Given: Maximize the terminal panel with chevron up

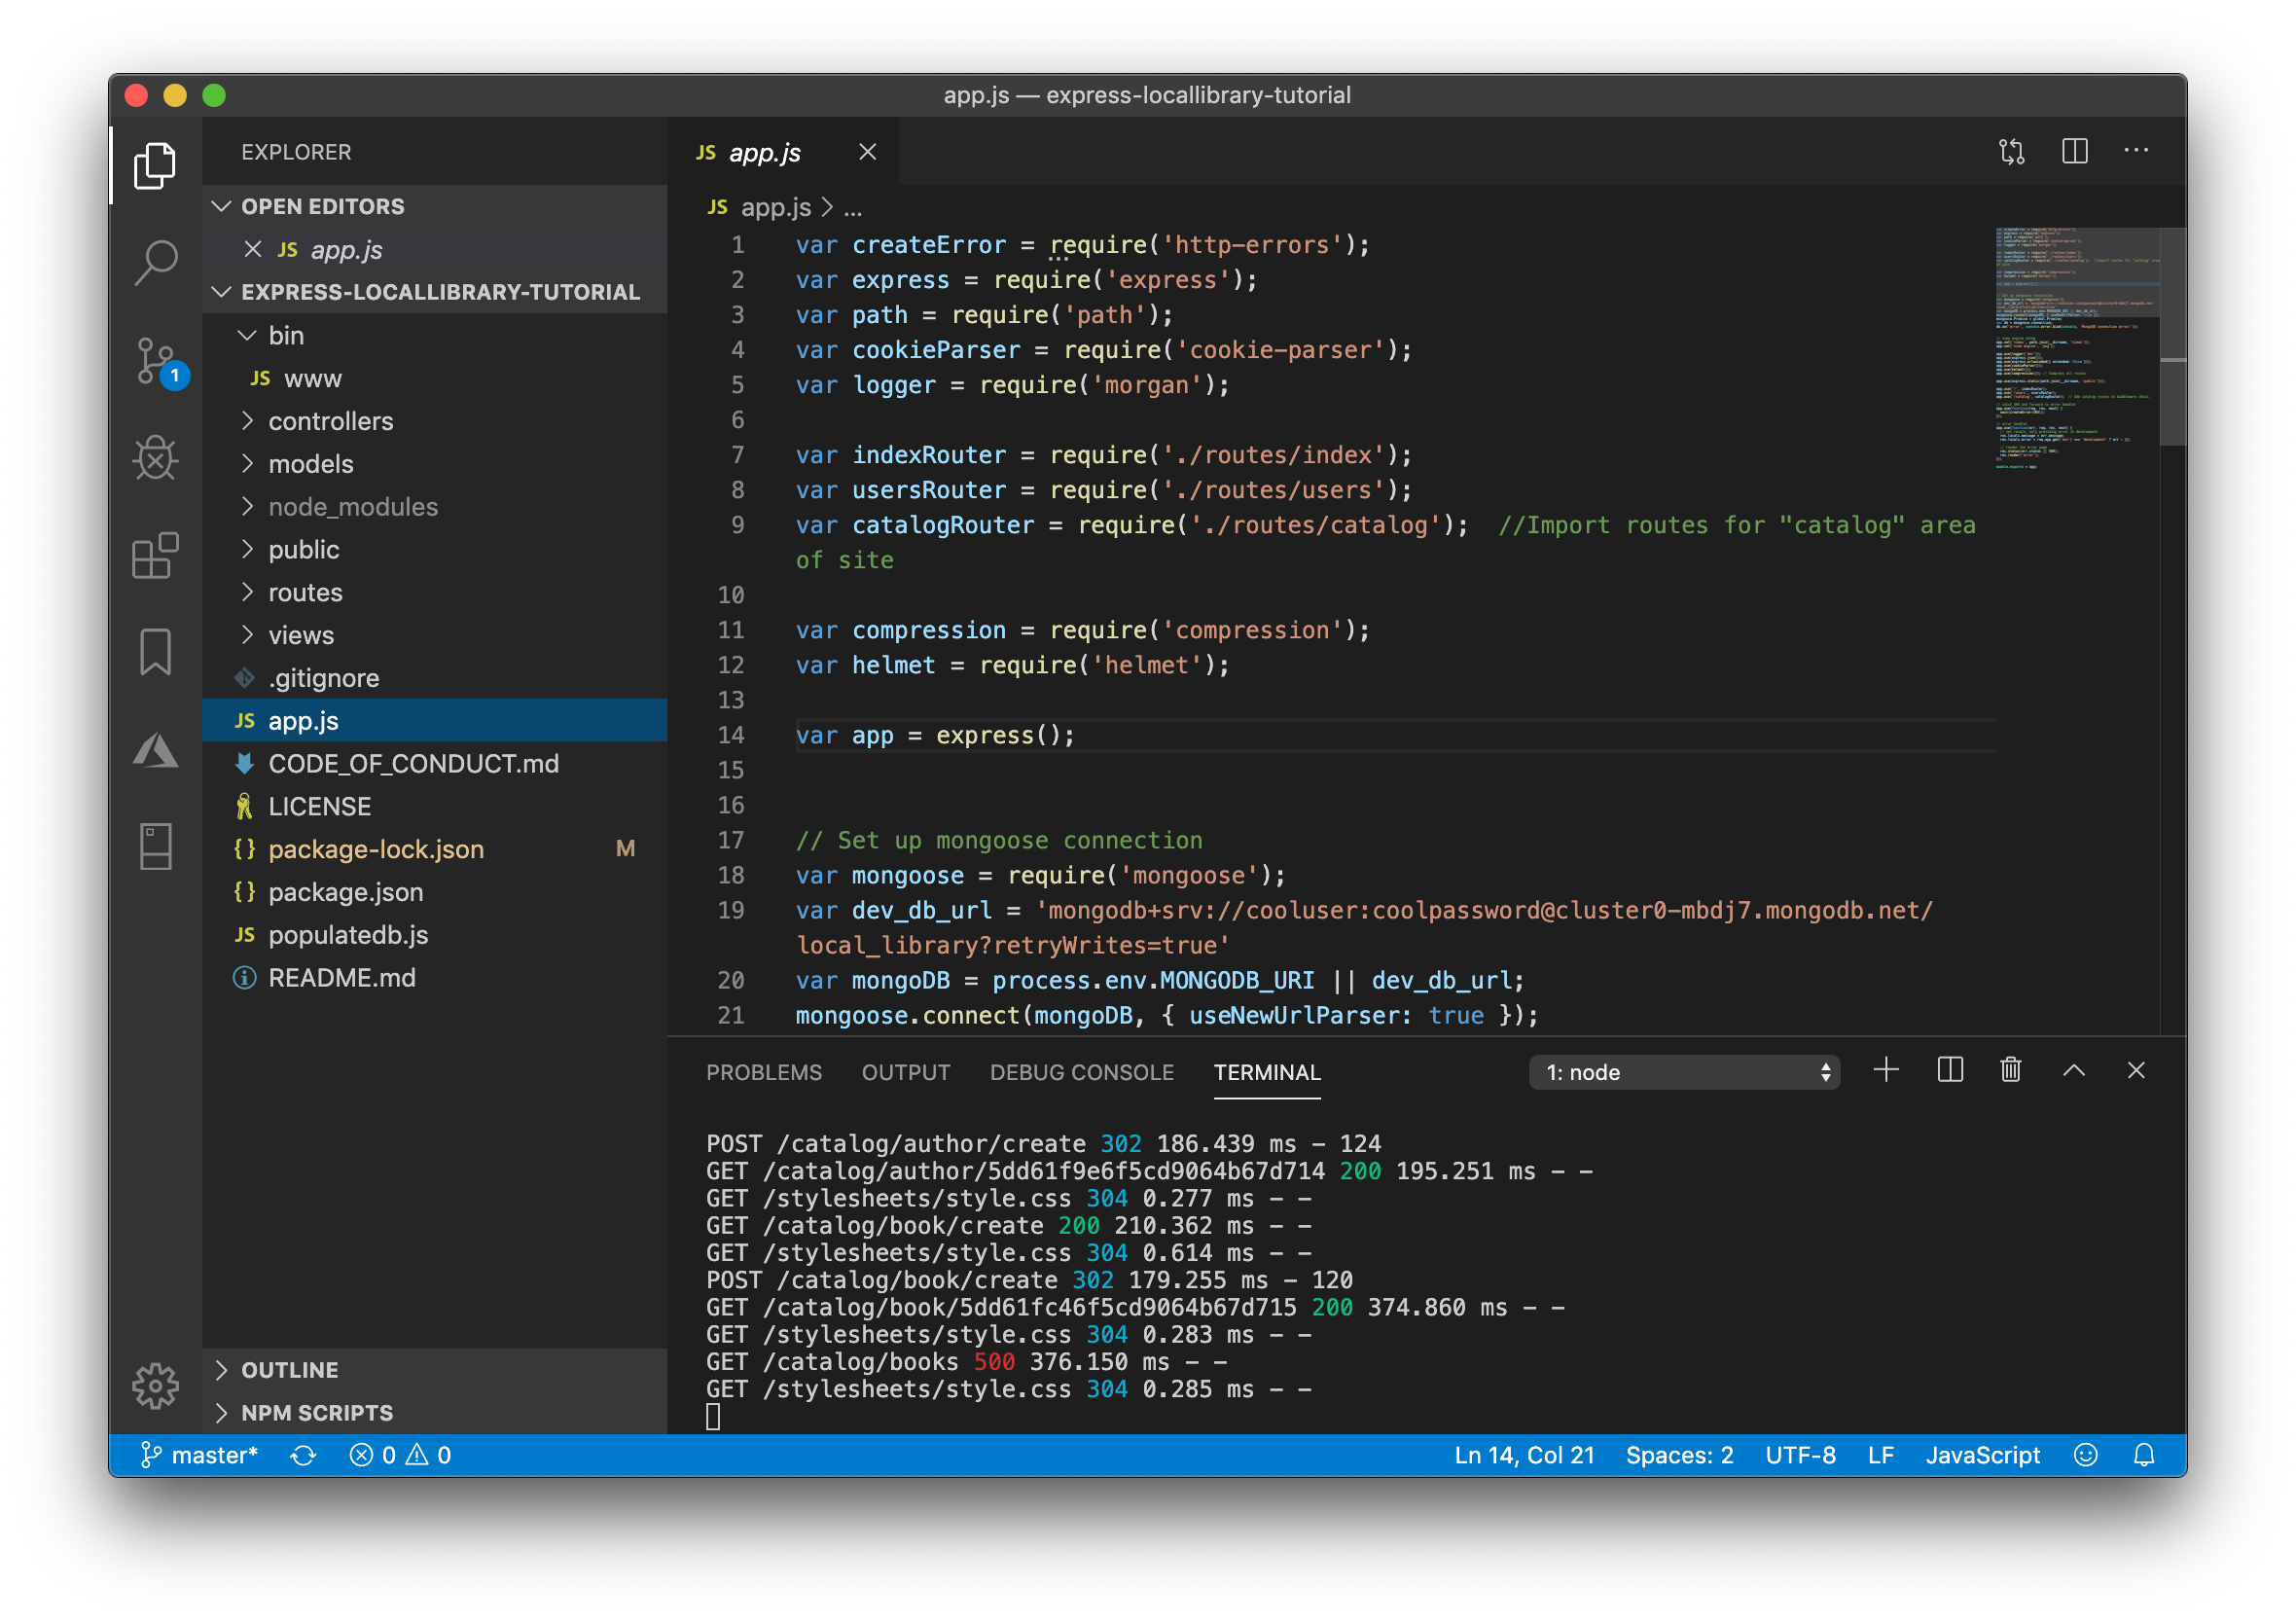Looking at the screenshot, I should click(2074, 1071).
